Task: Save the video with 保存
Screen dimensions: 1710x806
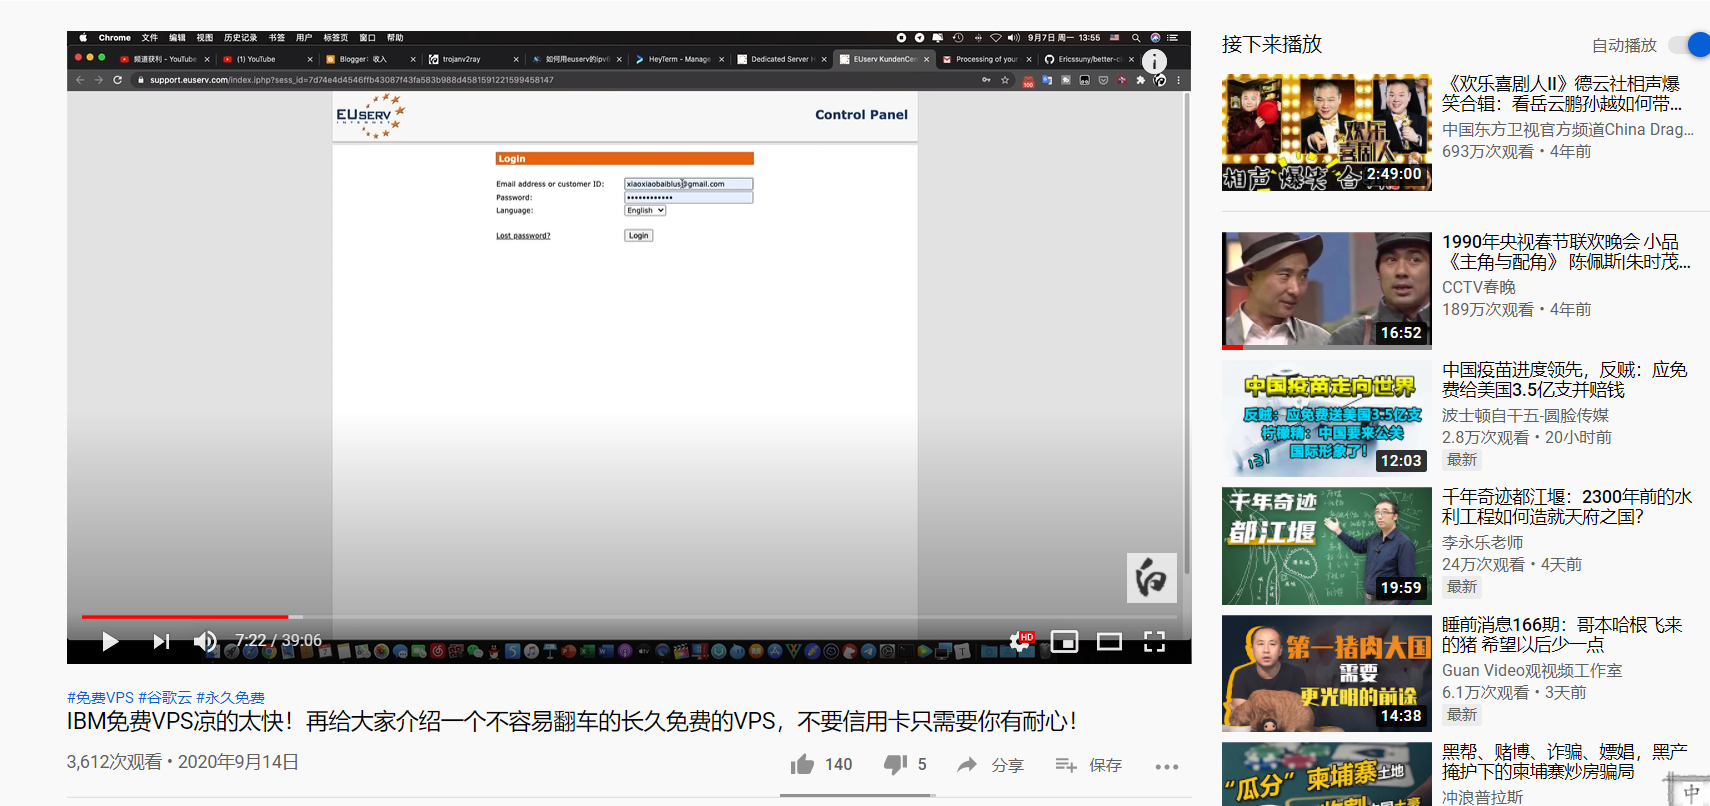Action: click(x=1088, y=765)
